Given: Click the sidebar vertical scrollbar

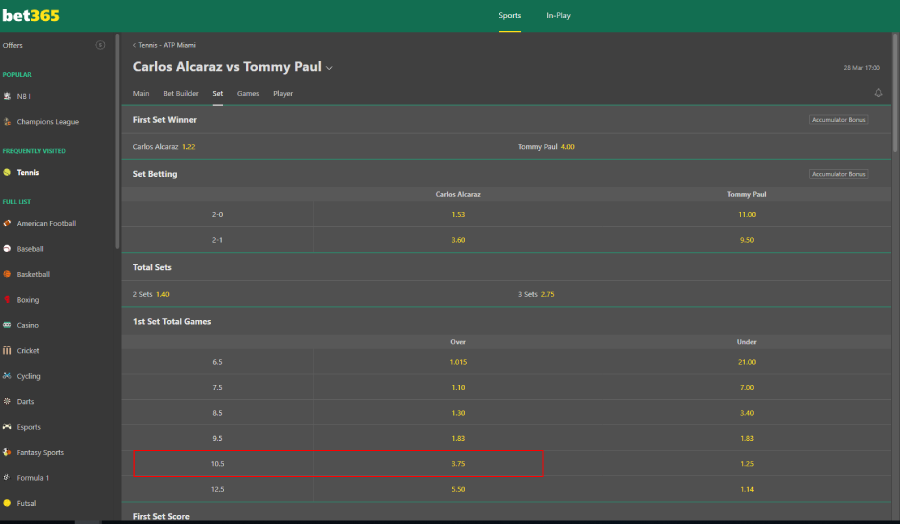Looking at the screenshot, I should [118, 141].
